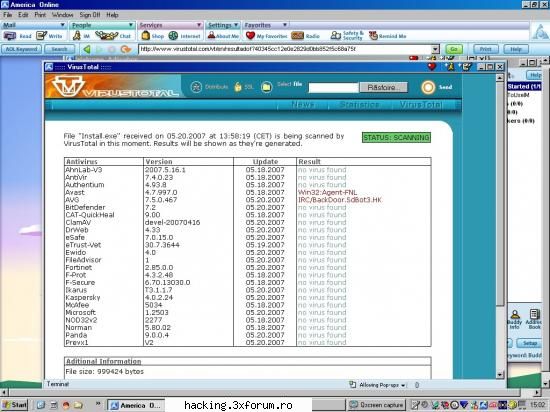Open address bar URL history dropdown
Image resolution: width=550 pixels, height=412 pixels.
435,49
